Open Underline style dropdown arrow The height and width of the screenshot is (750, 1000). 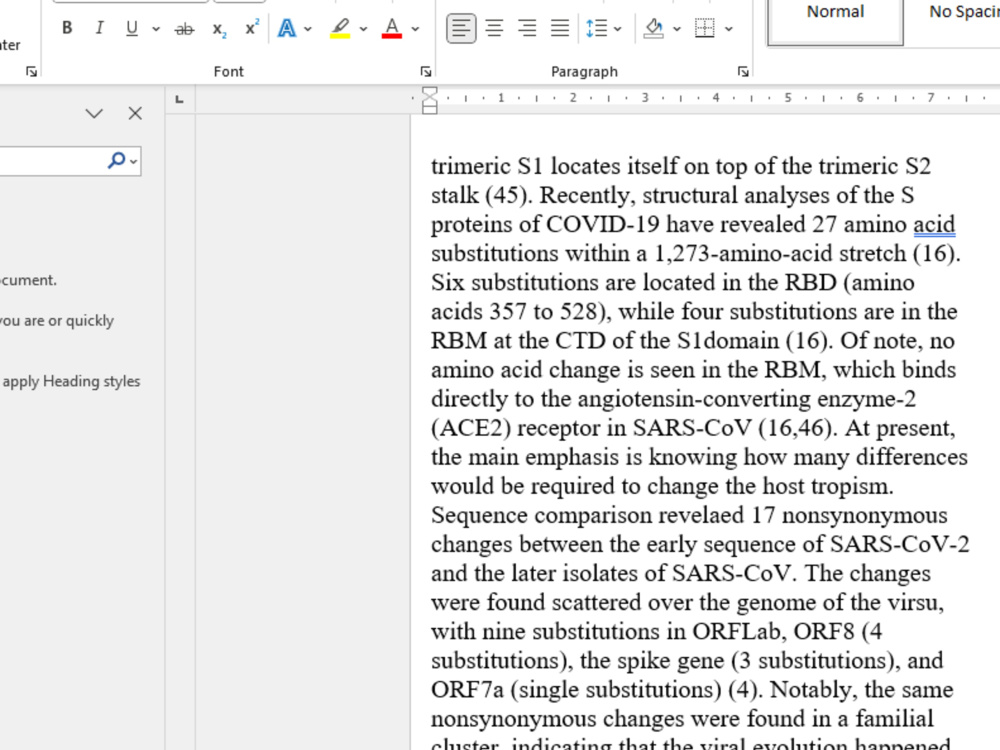click(x=156, y=29)
